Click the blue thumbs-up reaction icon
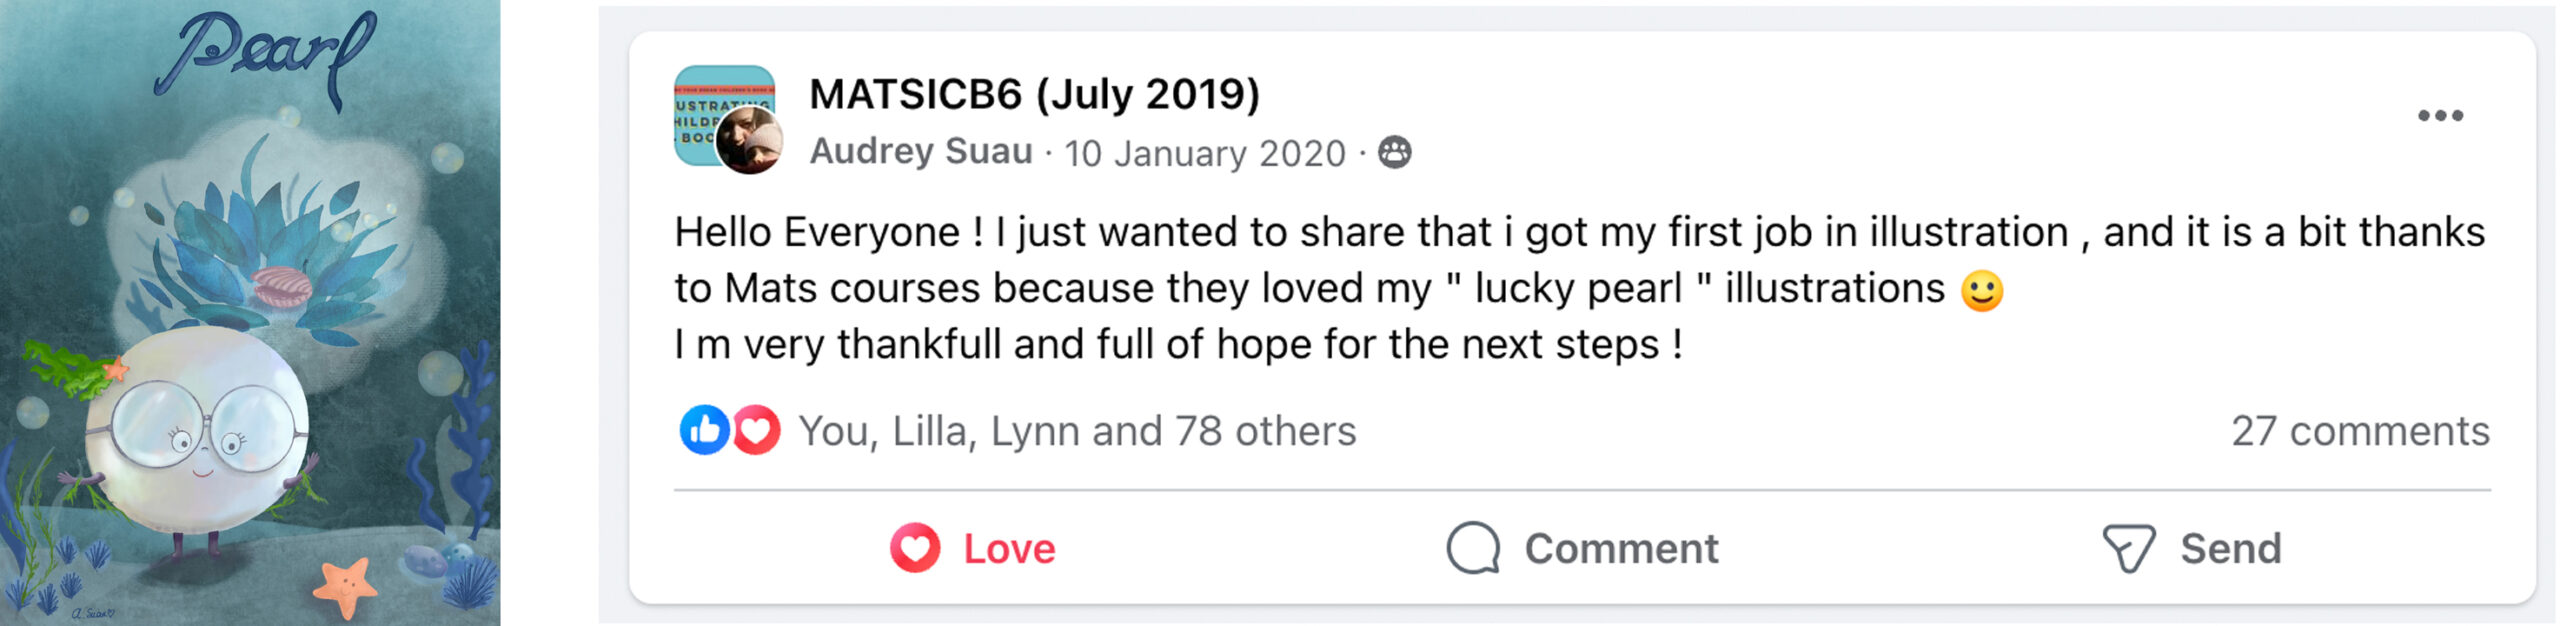The image size is (2560, 626). coord(704,431)
